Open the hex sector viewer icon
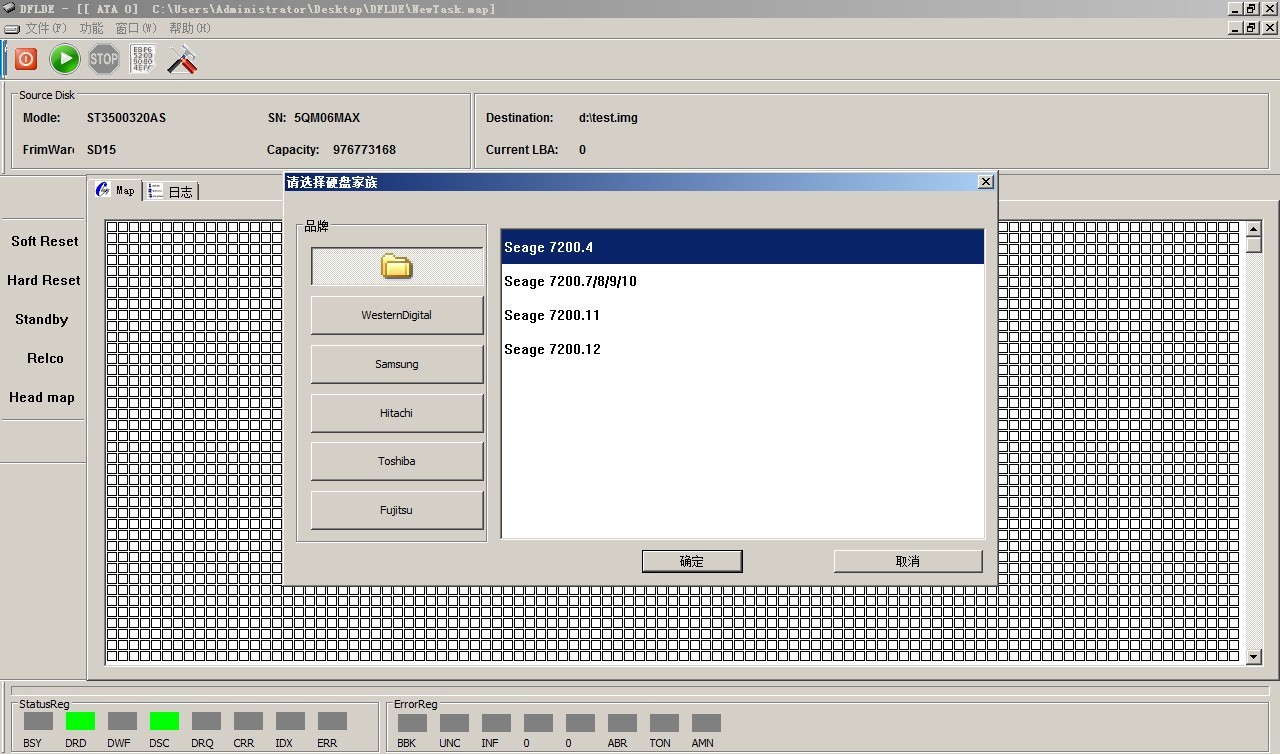This screenshot has width=1280, height=754. (142, 59)
